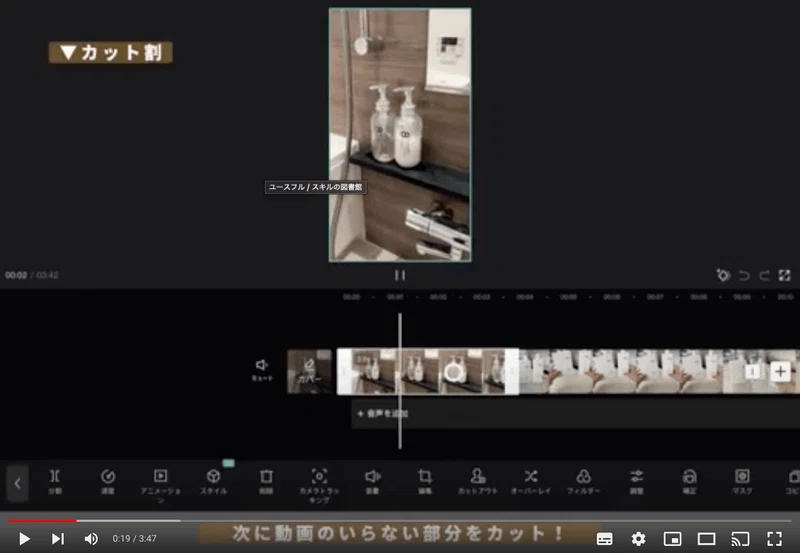The width and height of the screenshot is (800, 553).
Task: Skip to the next YouTube video
Action: click(58, 538)
